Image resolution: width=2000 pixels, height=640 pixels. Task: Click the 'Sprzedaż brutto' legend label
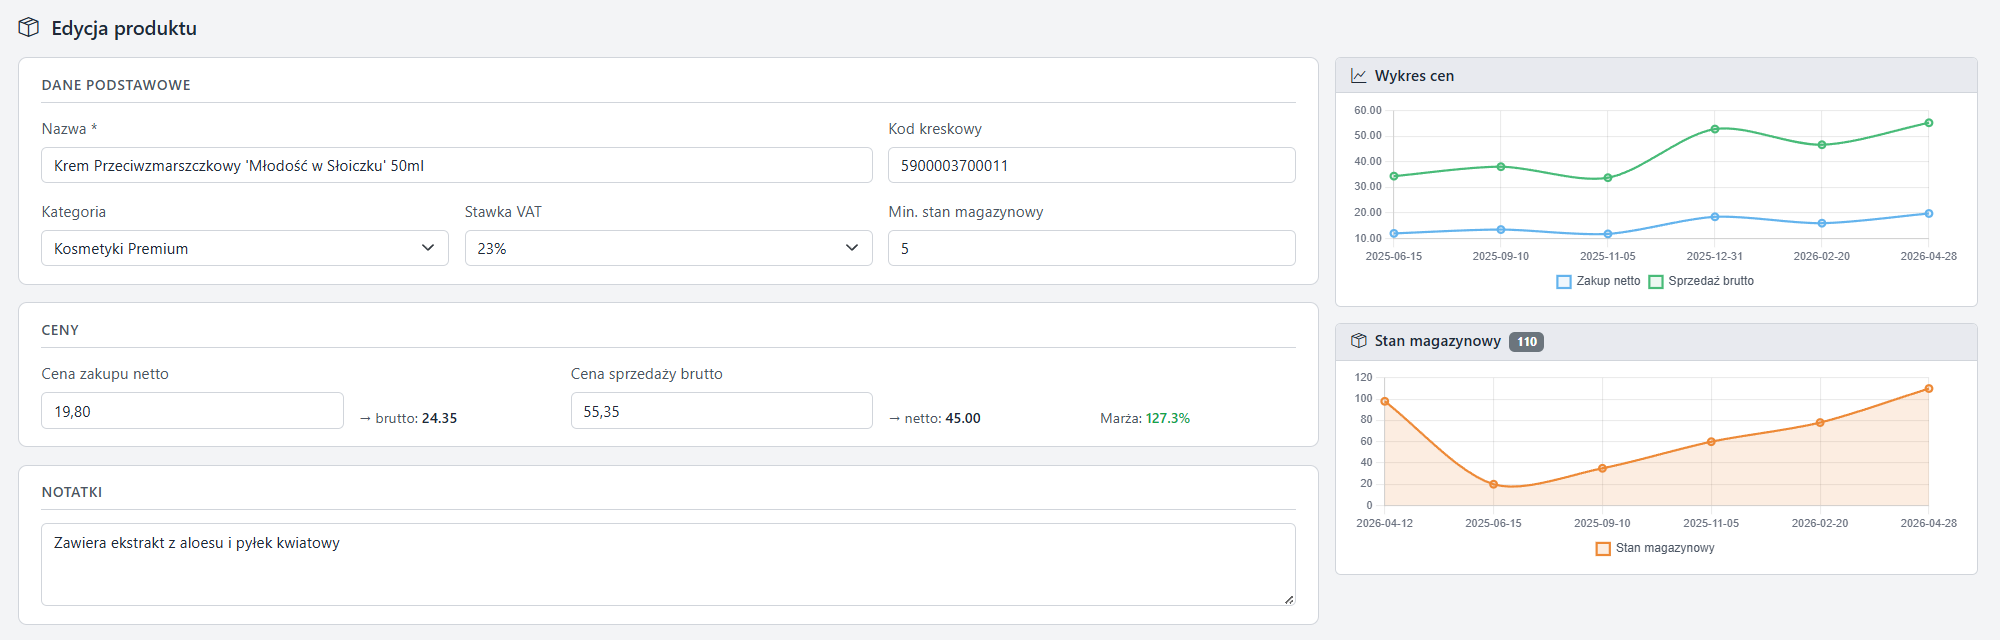click(1711, 281)
